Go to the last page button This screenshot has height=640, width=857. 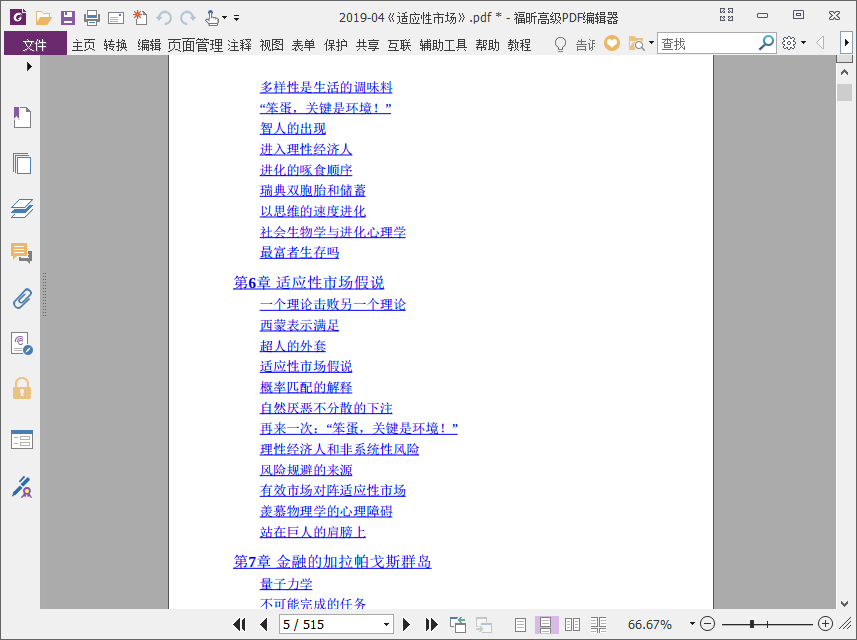(x=432, y=624)
